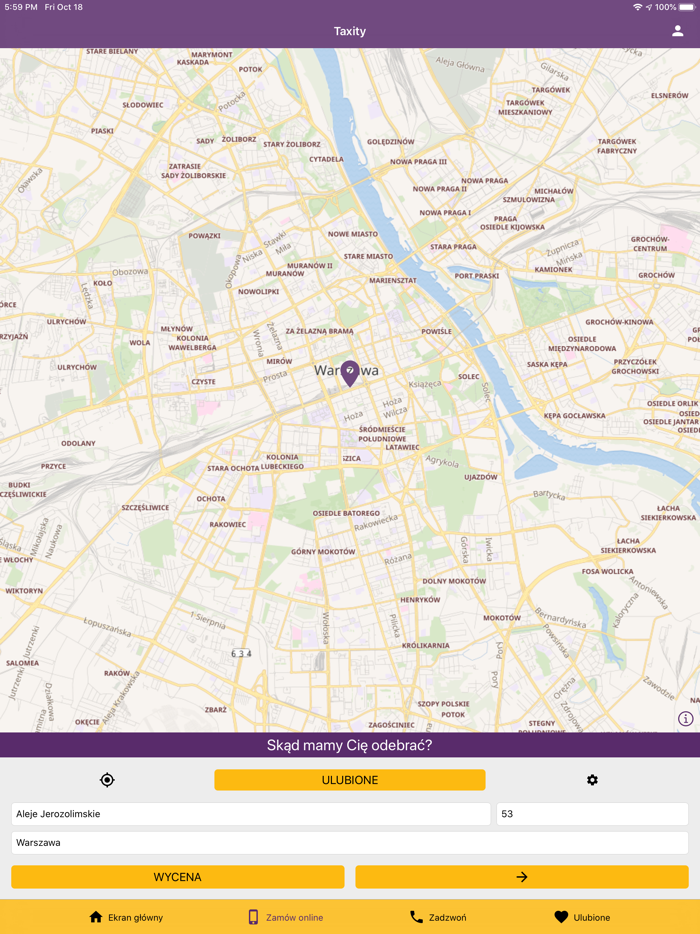Viewport: 700px width, 934px height.
Task: Continue with the arrow button
Action: tap(522, 877)
